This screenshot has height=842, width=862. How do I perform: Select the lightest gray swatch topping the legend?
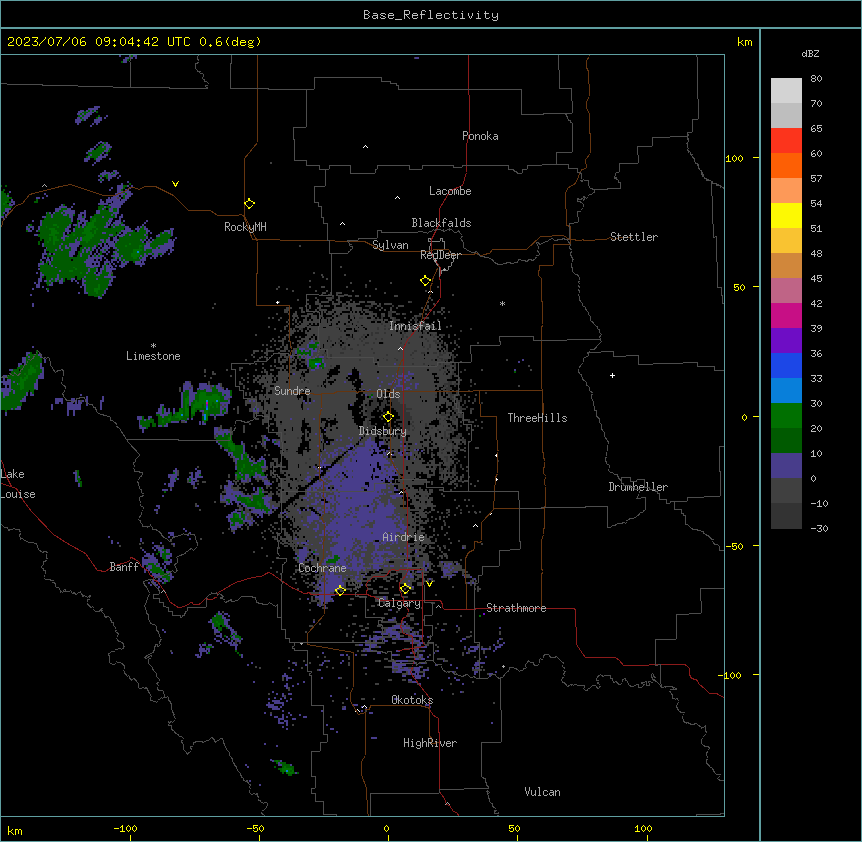[x=786, y=90]
